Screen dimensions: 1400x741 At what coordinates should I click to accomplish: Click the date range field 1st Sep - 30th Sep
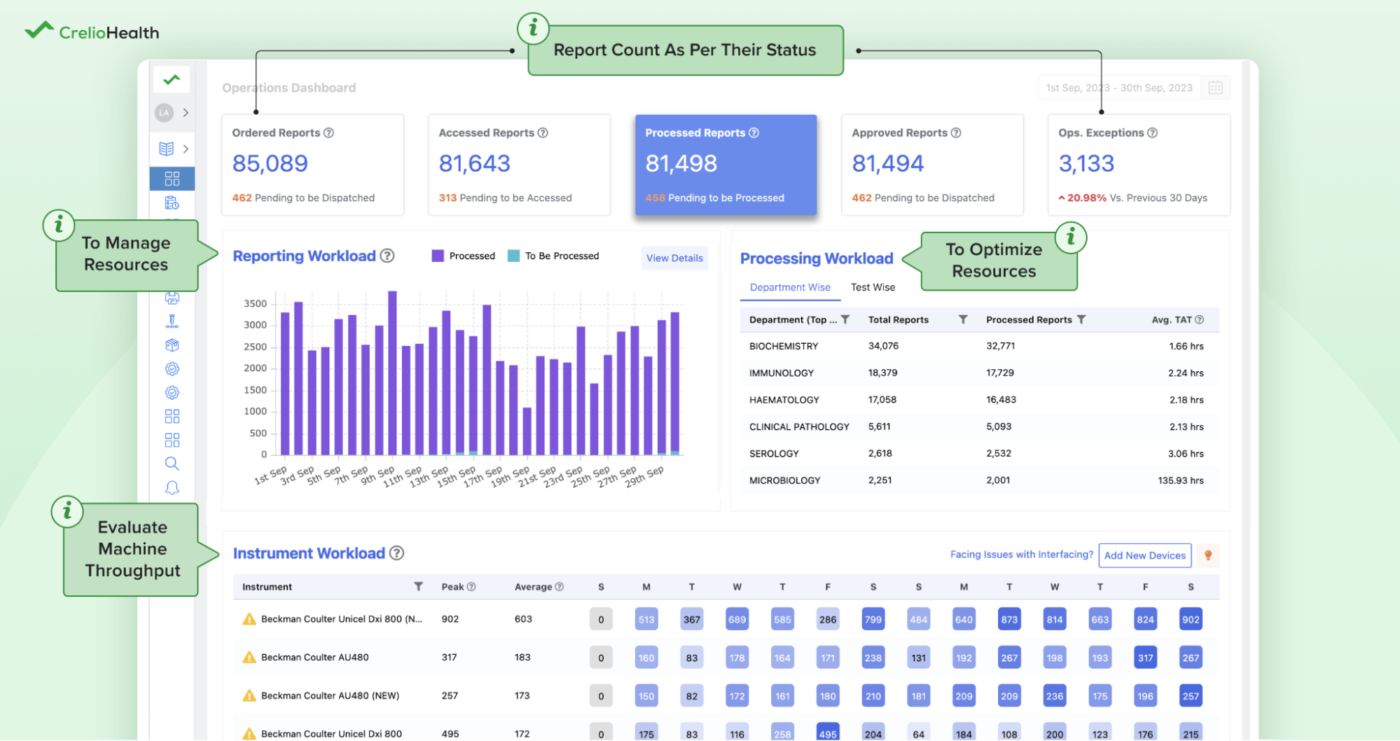pos(1119,88)
